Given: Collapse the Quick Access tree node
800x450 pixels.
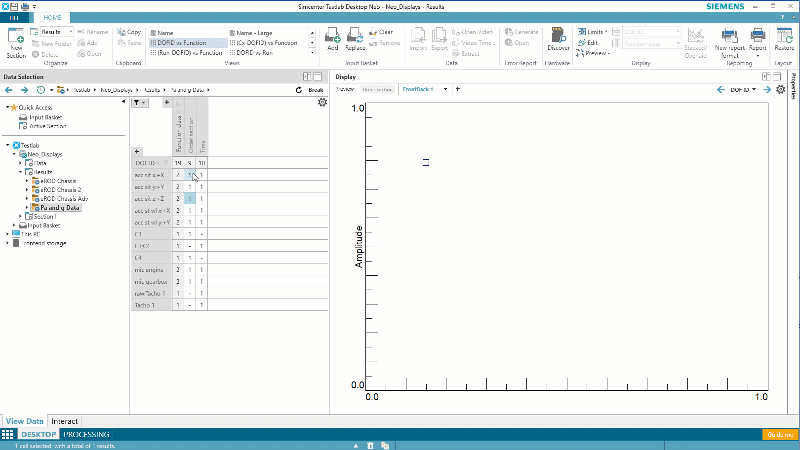Looking at the screenshot, I should pos(8,108).
